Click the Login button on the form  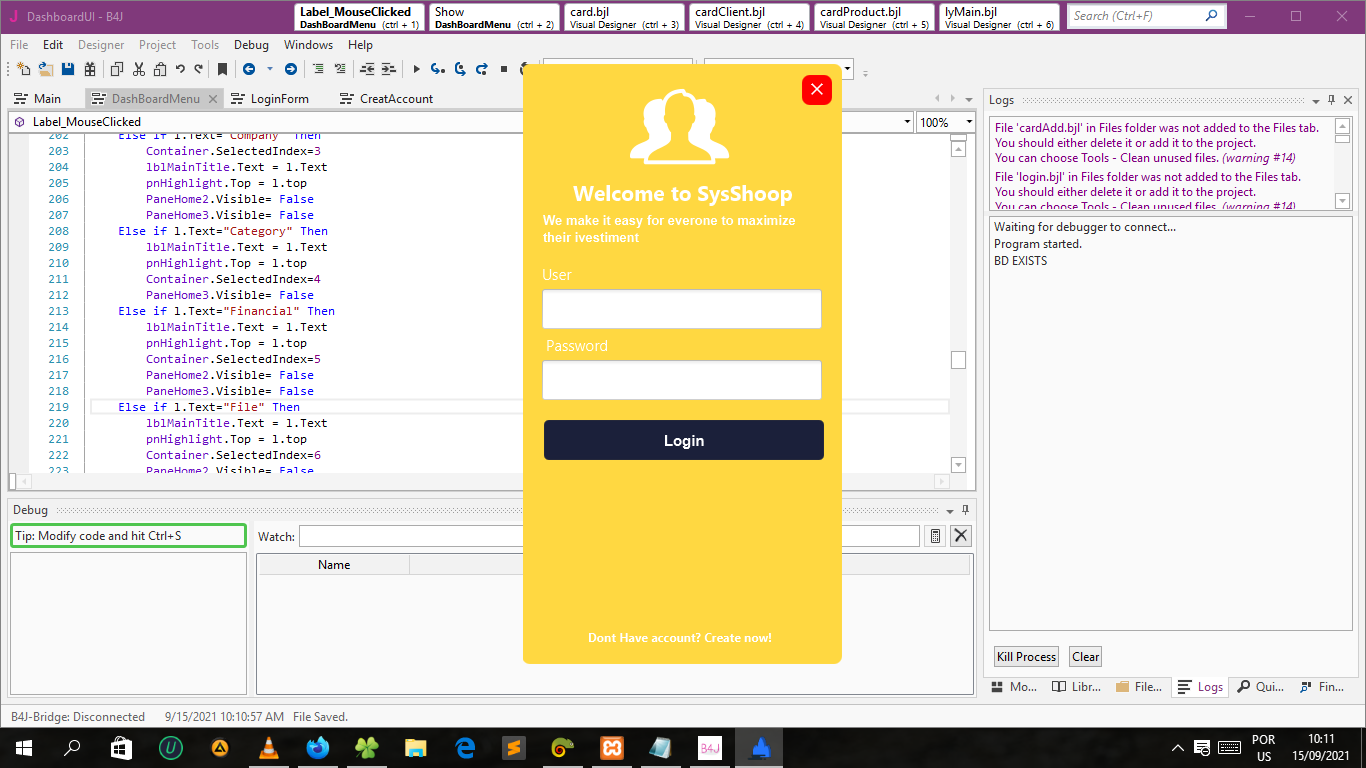[684, 440]
